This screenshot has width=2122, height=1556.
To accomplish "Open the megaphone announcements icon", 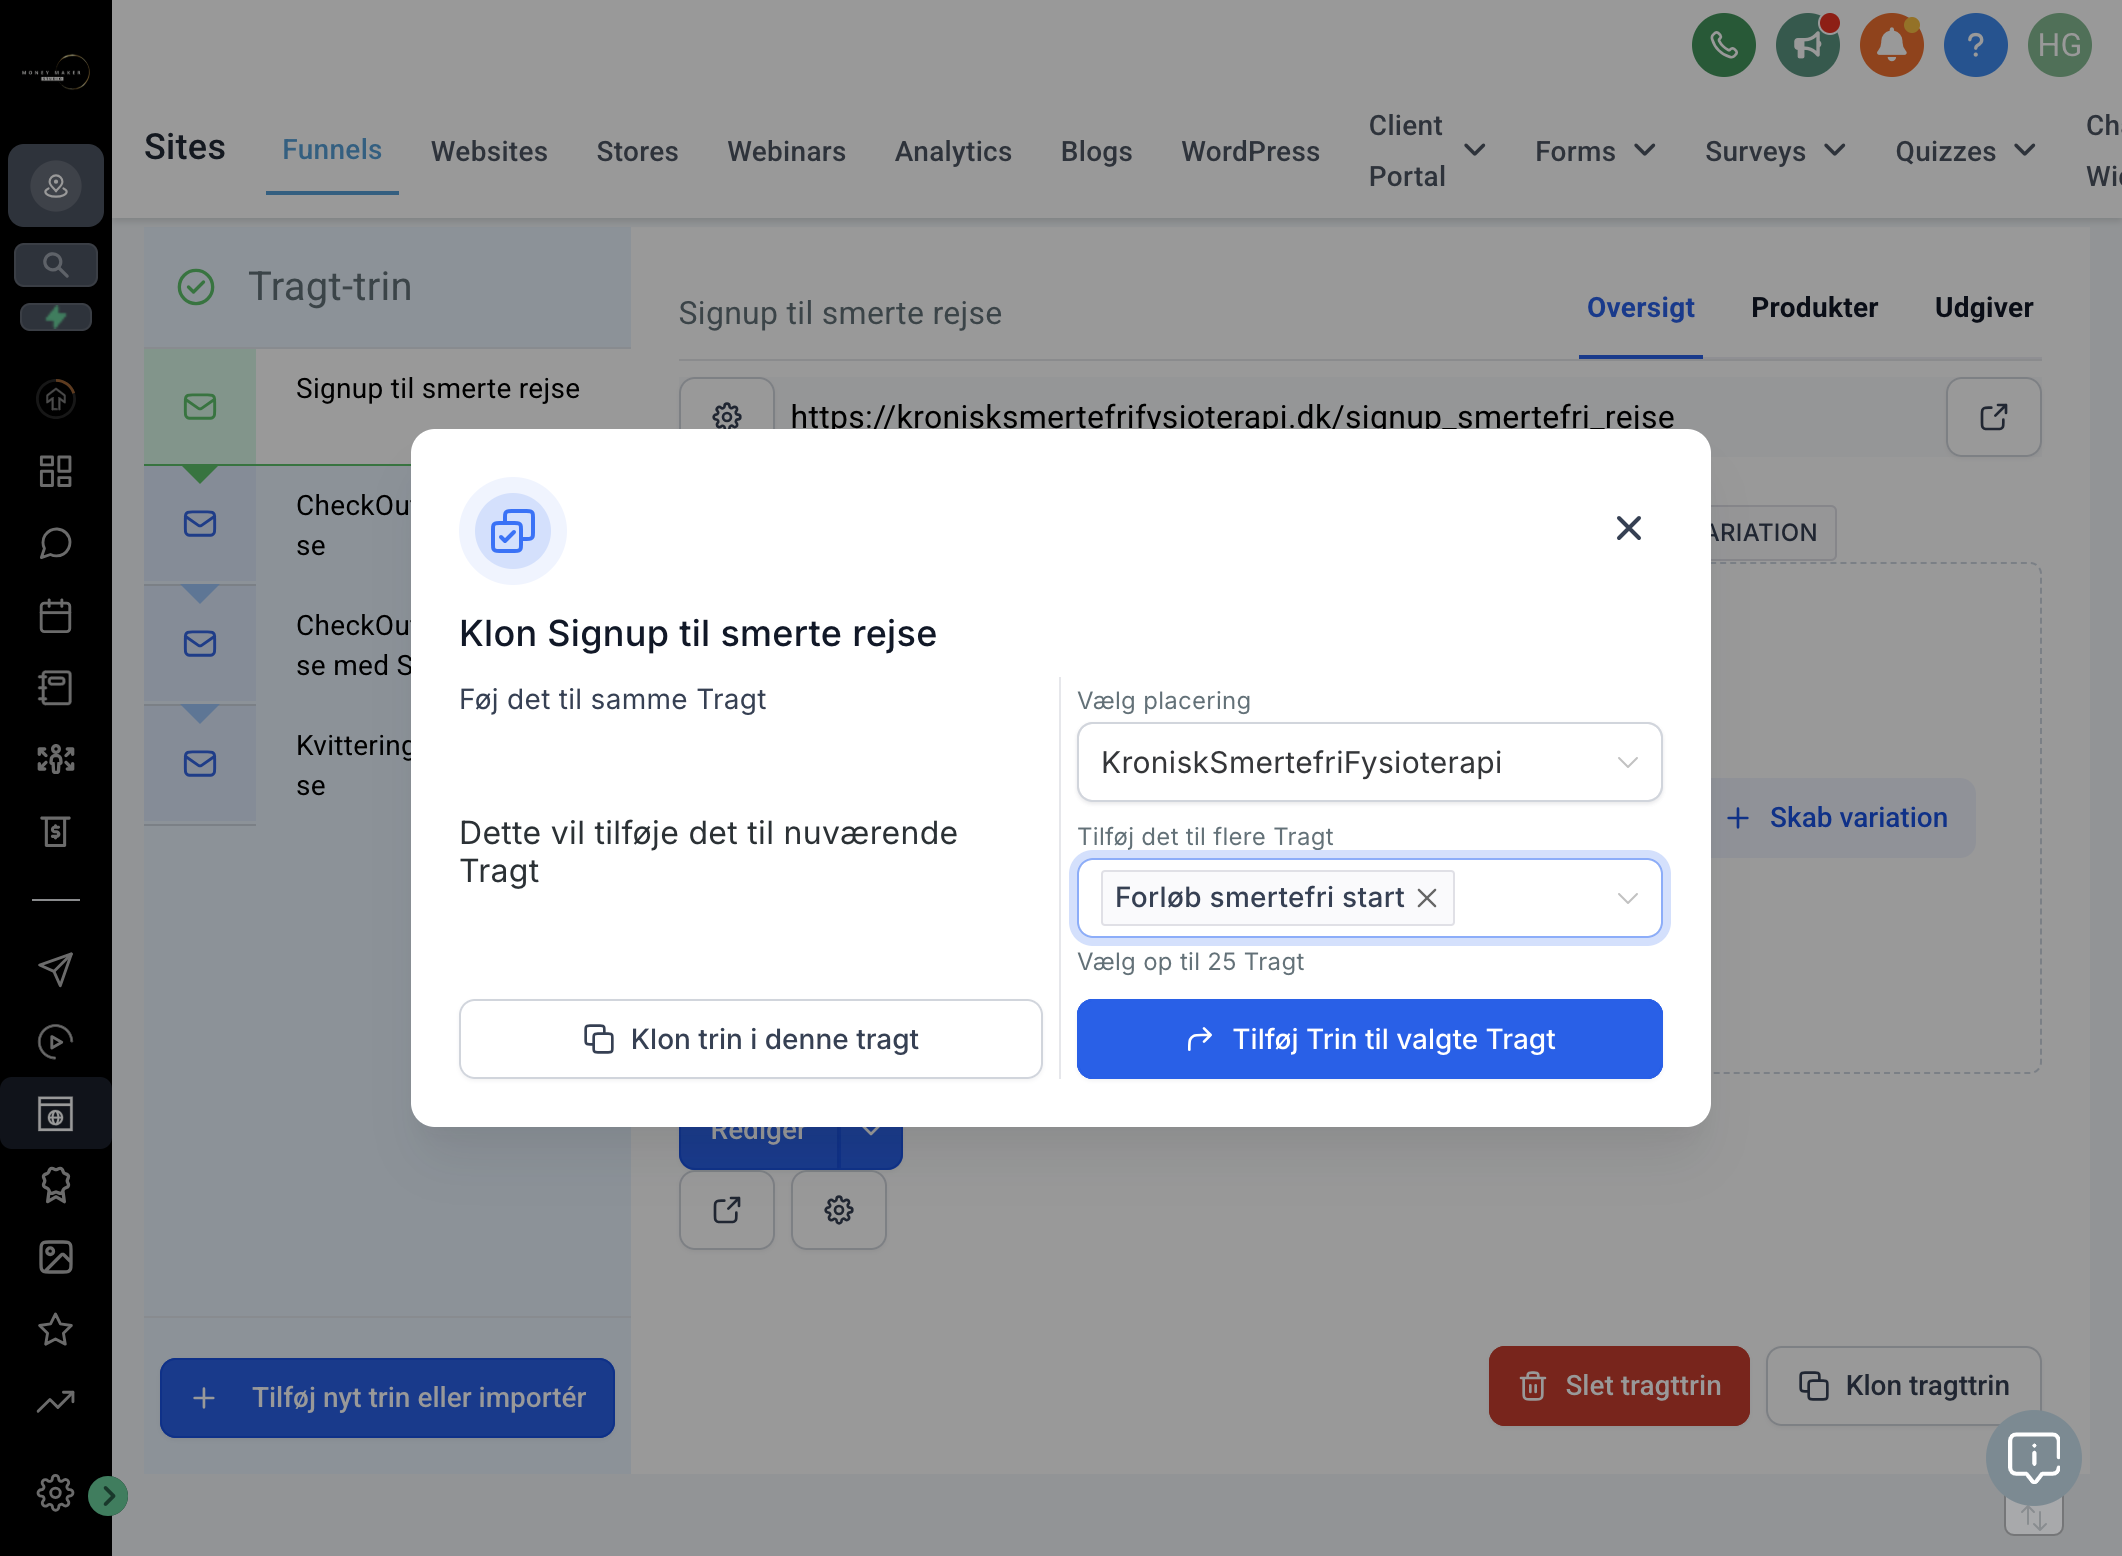I will tap(1807, 45).
